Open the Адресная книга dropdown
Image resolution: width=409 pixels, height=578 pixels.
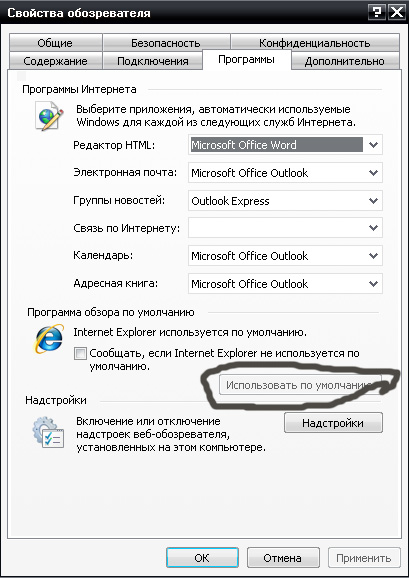coord(373,284)
